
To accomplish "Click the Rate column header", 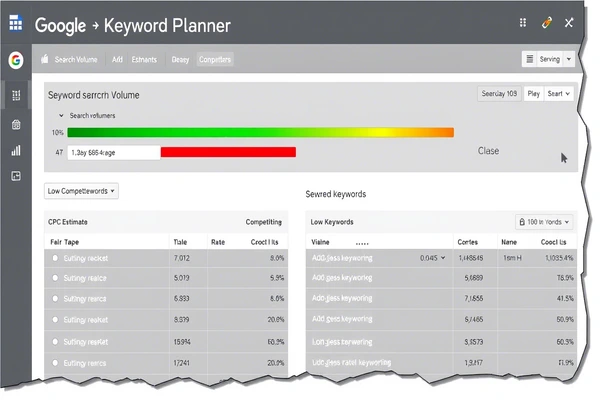I will (218, 242).
